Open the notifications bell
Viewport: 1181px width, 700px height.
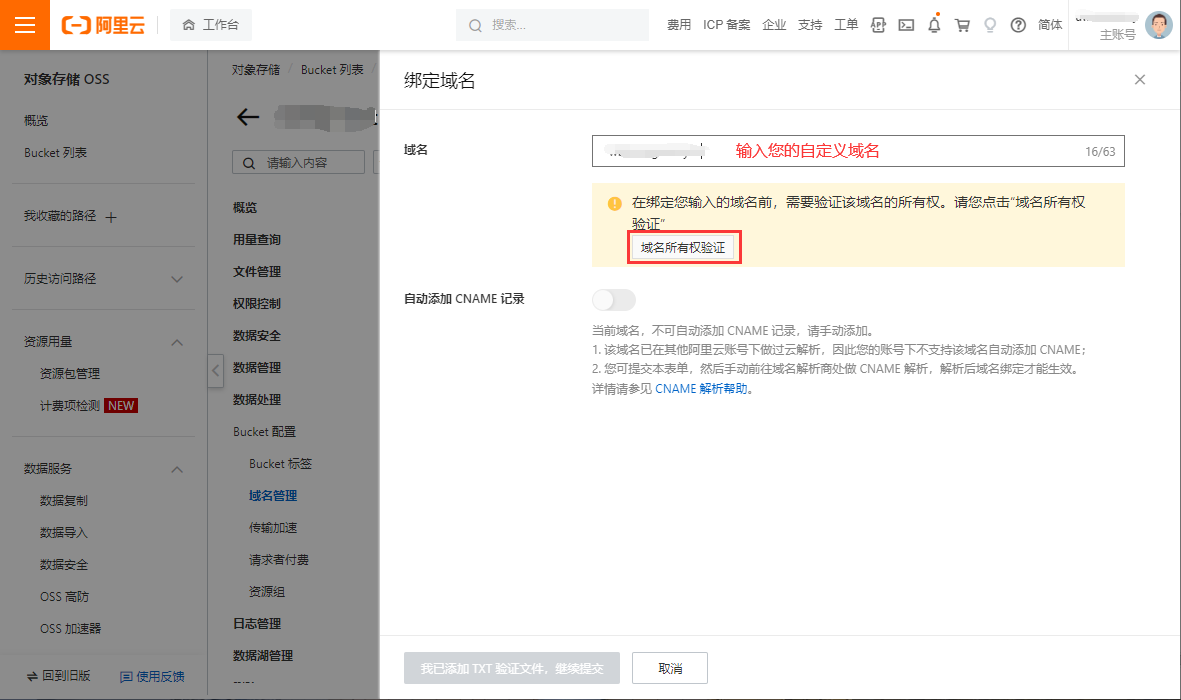pyautogui.click(x=934, y=25)
